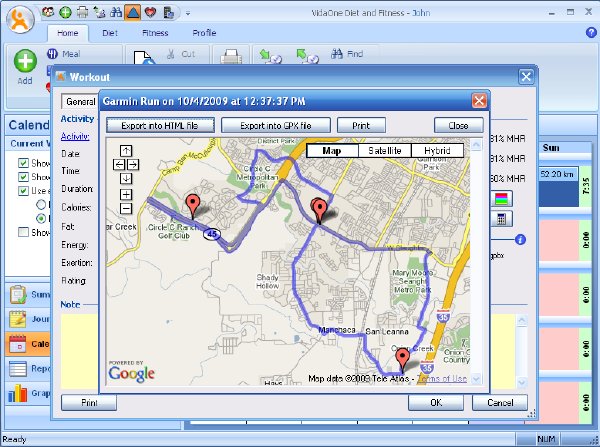Toggle the first Show checkbox in Calendar panel
Screen dimensions: 600x447
point(23,163)
